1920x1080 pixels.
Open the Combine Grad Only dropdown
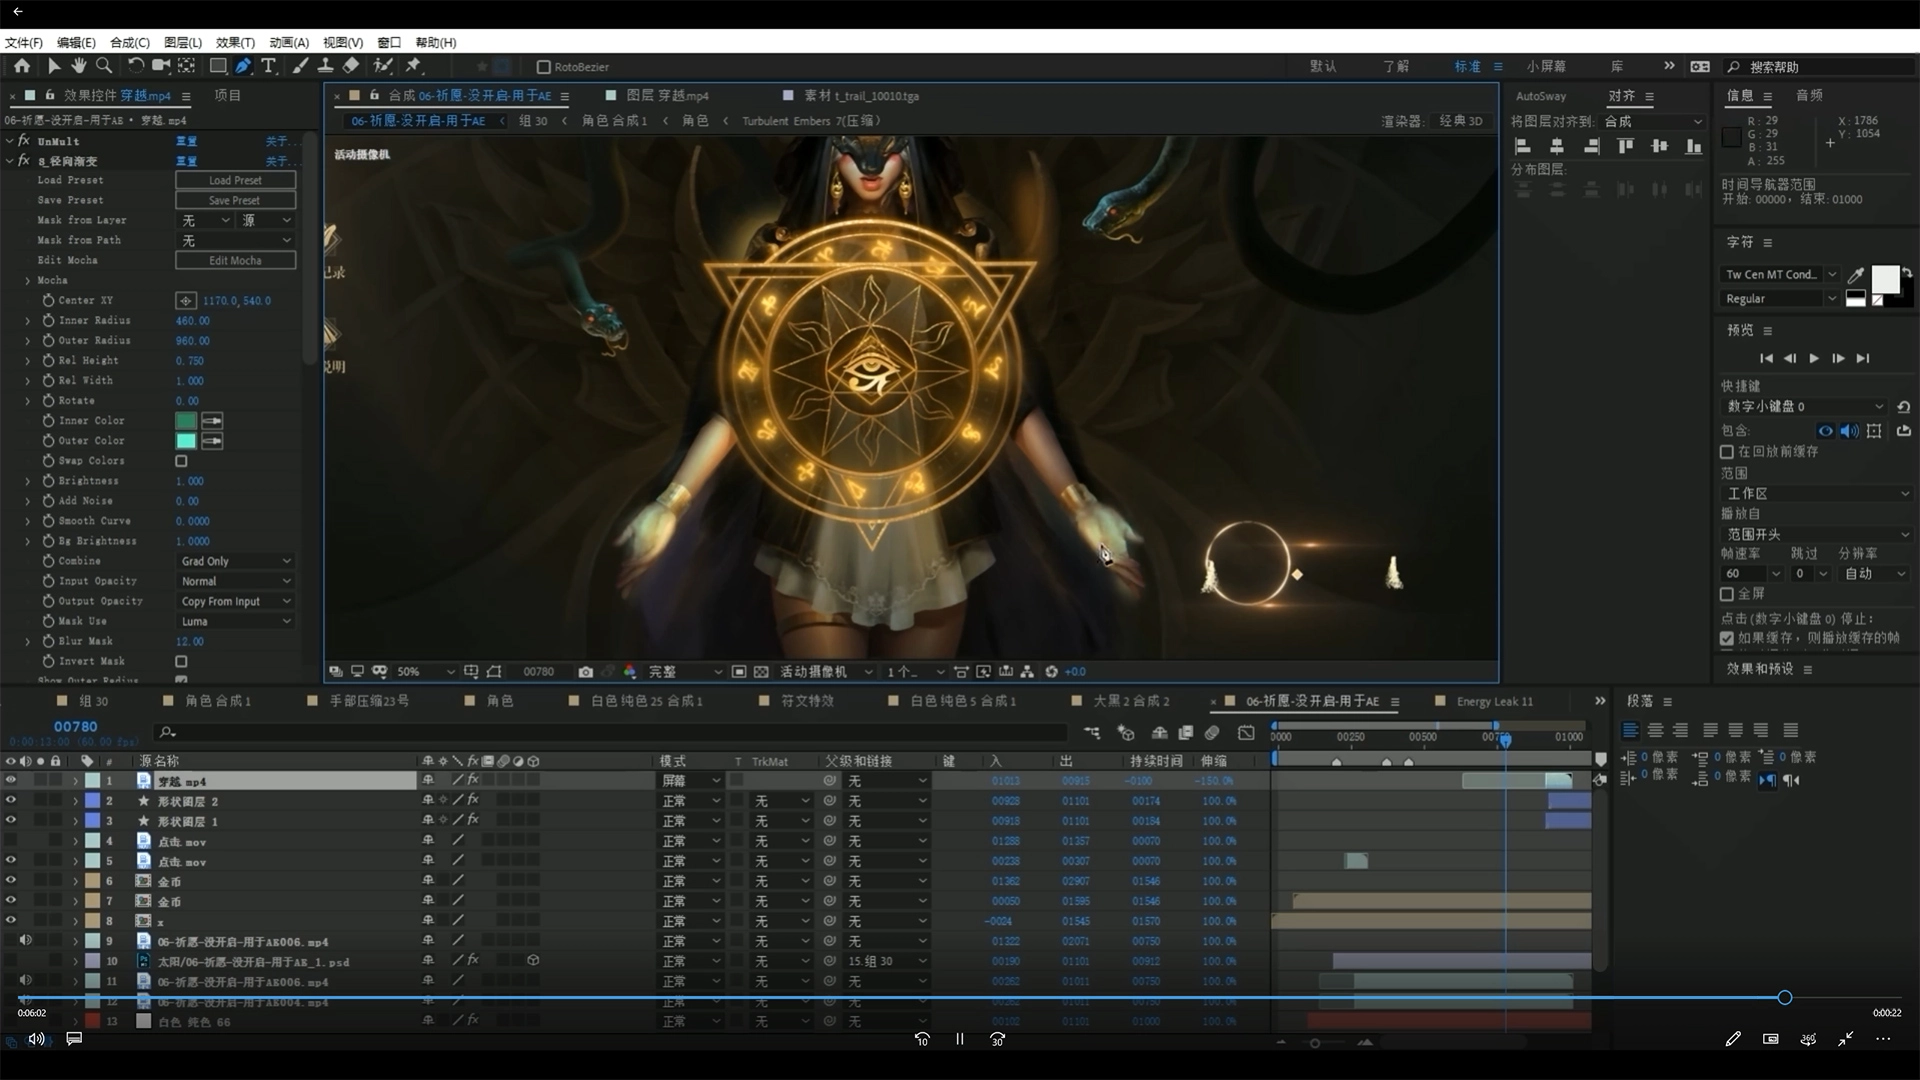[235, 561]
